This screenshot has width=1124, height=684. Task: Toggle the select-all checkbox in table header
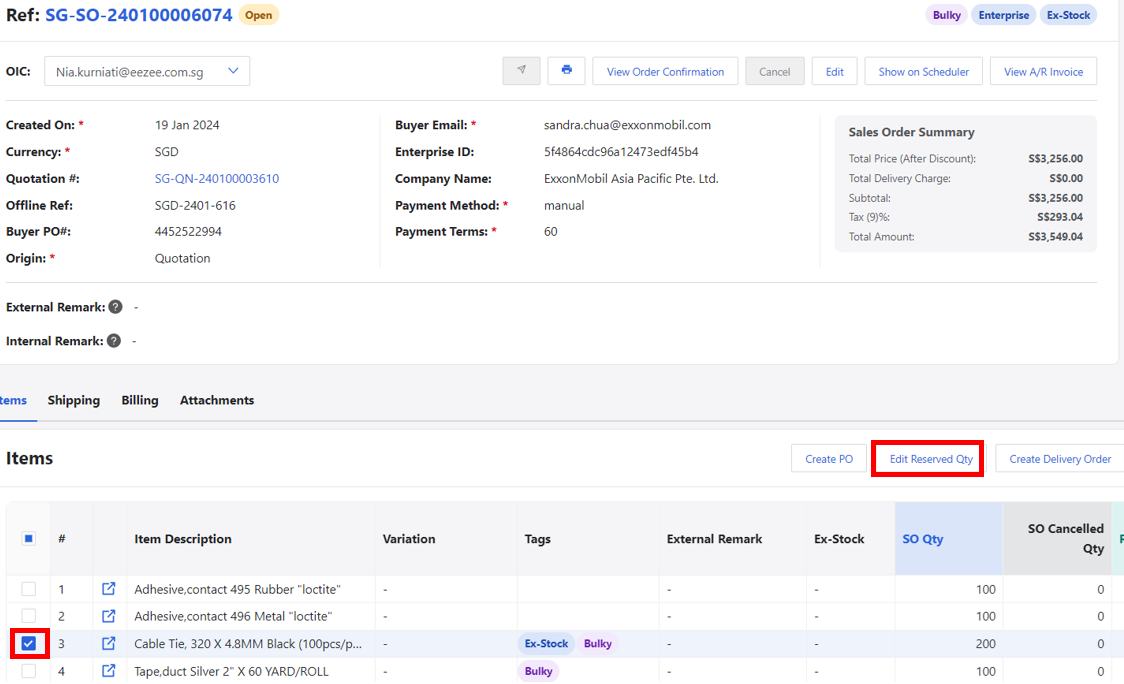click(x=29, y=538)
